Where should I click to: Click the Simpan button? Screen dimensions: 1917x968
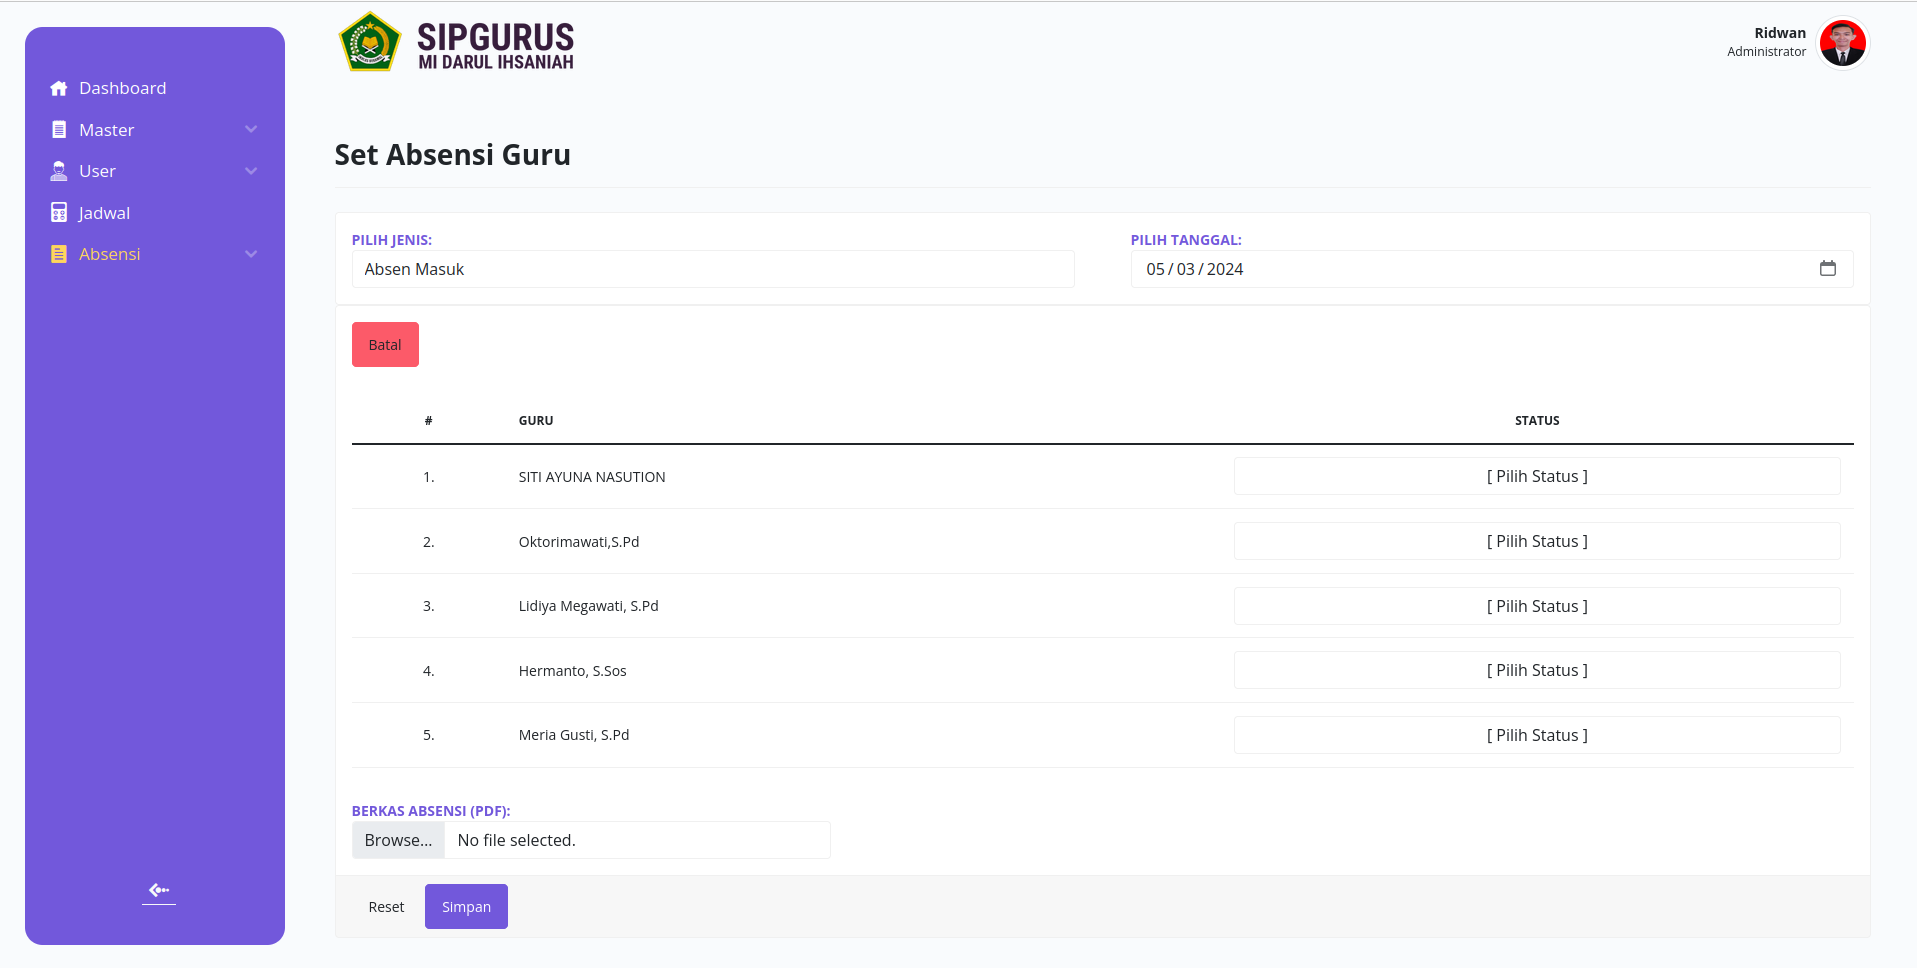[x=466, y=906]
